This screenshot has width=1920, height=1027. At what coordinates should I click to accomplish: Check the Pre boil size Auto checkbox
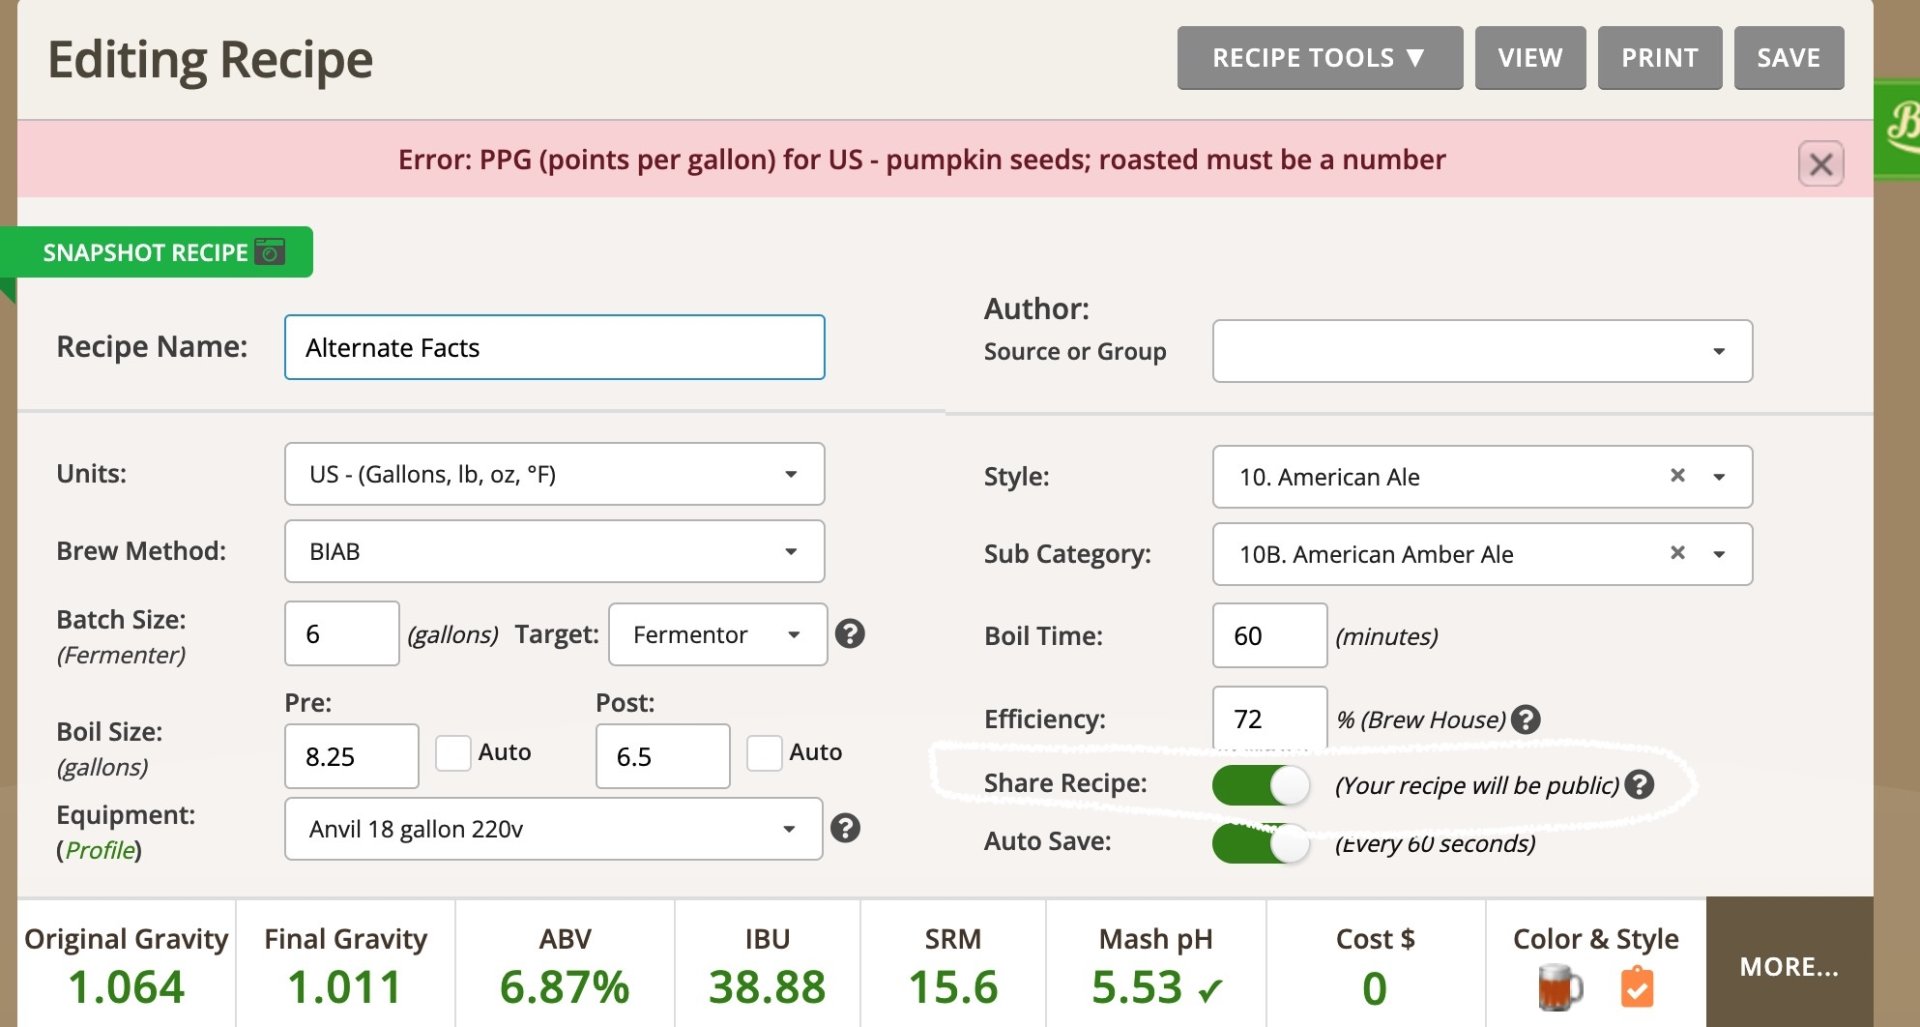(453, 753)
